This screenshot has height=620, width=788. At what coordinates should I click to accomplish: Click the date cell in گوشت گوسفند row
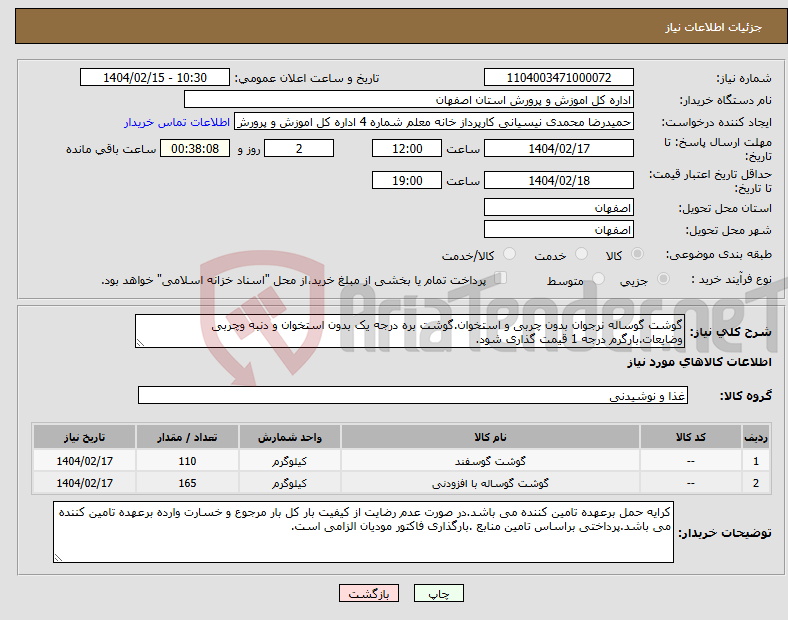click(84, 461)
